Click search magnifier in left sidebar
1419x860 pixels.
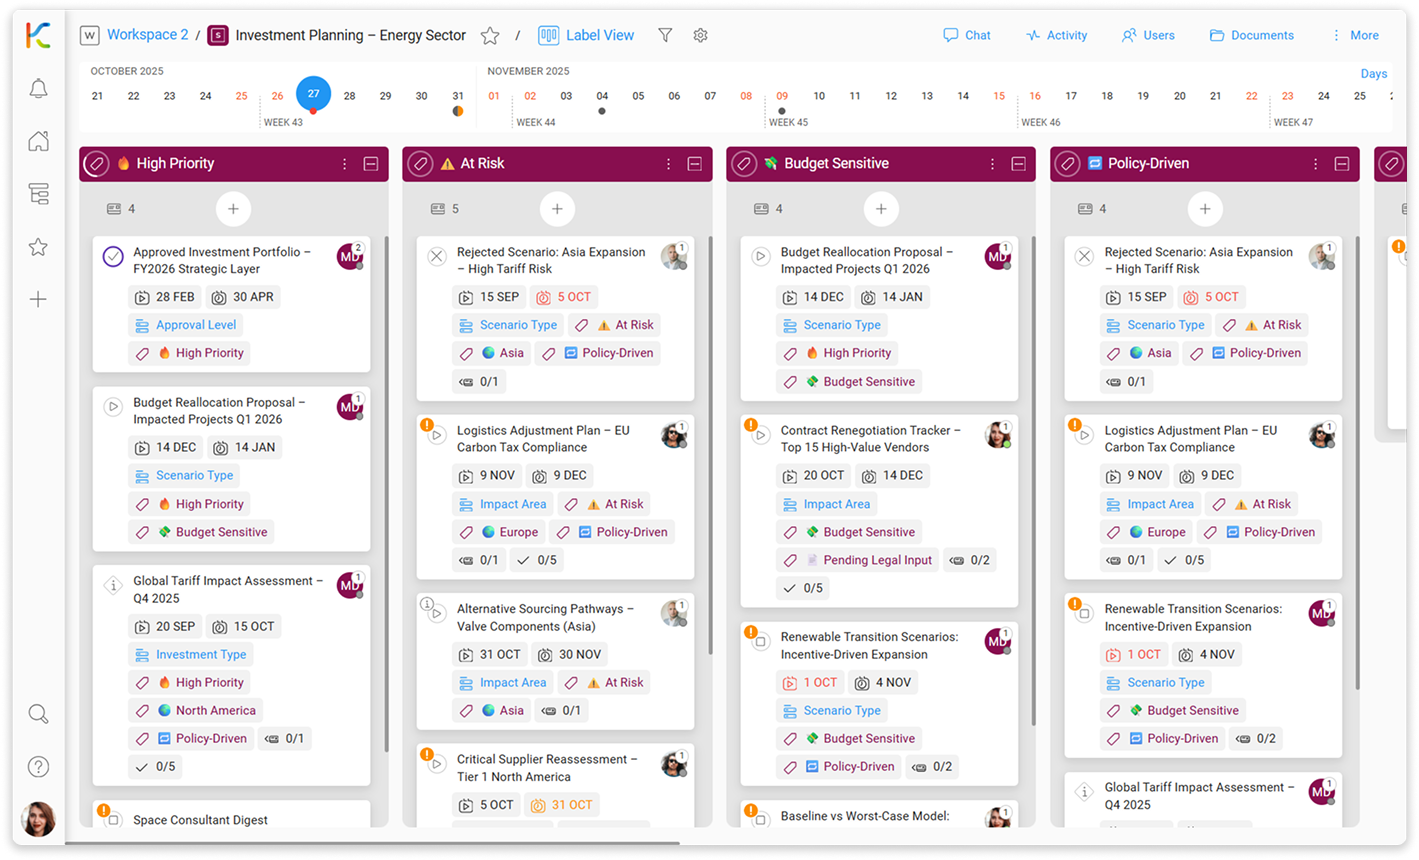[x=38, y=714]
